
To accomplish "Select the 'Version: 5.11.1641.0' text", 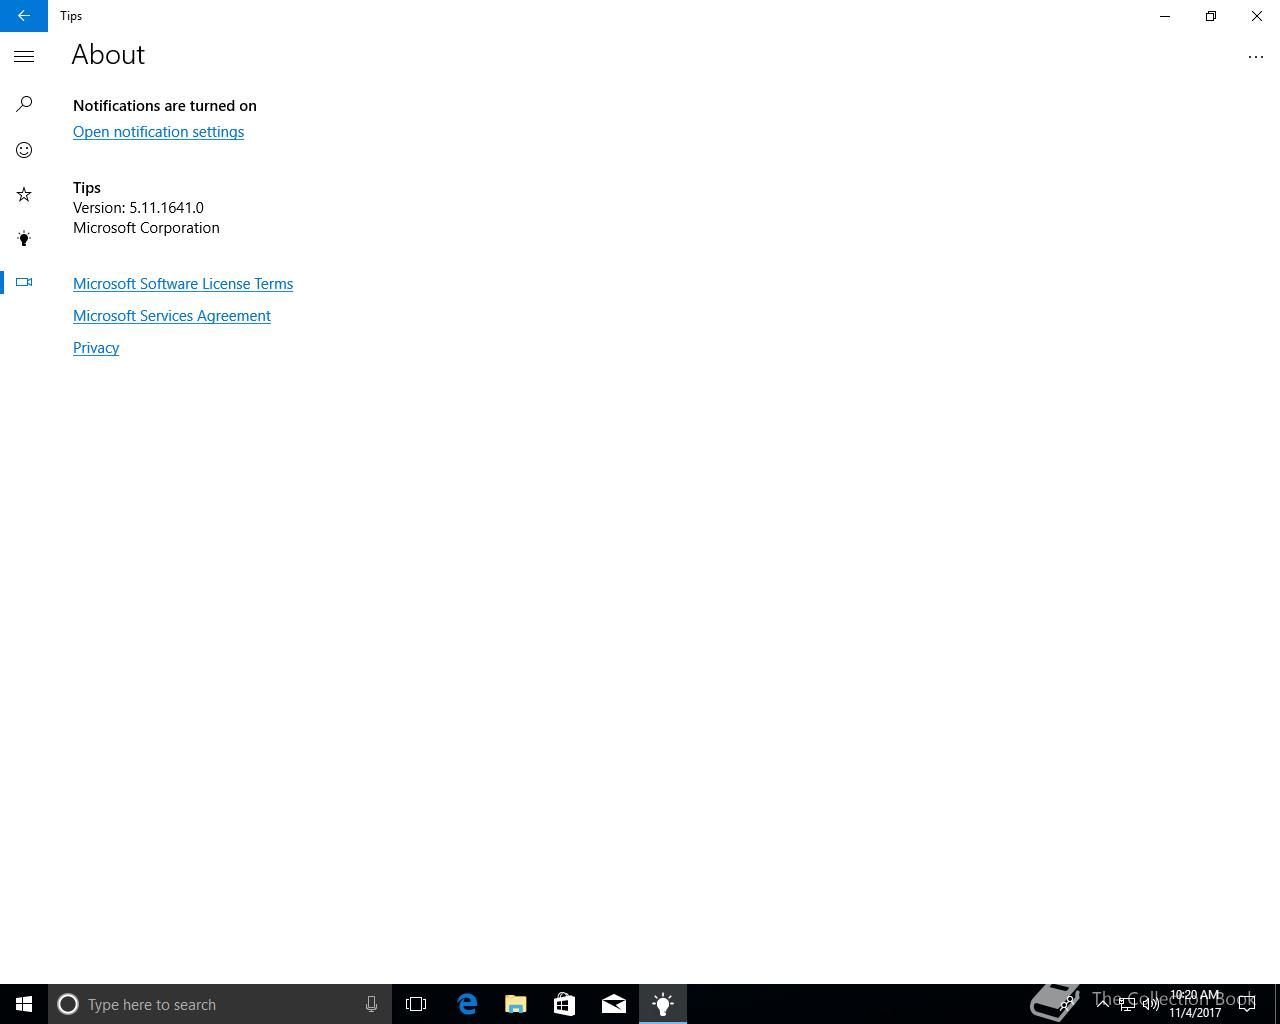I will (x=138, y=208).
